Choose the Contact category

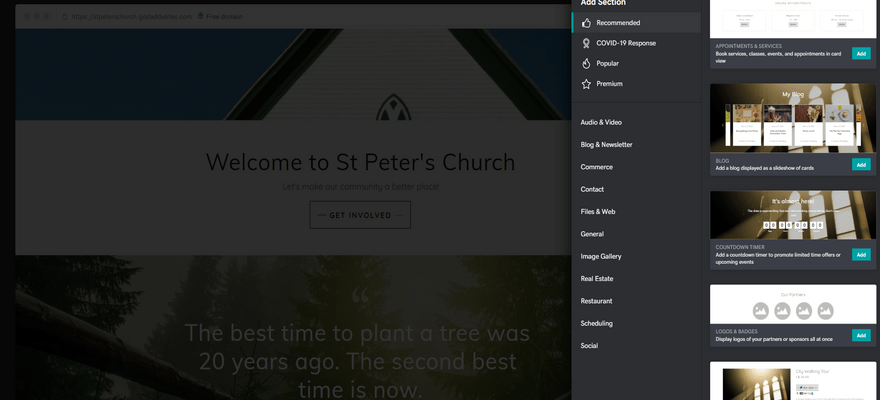592,190
